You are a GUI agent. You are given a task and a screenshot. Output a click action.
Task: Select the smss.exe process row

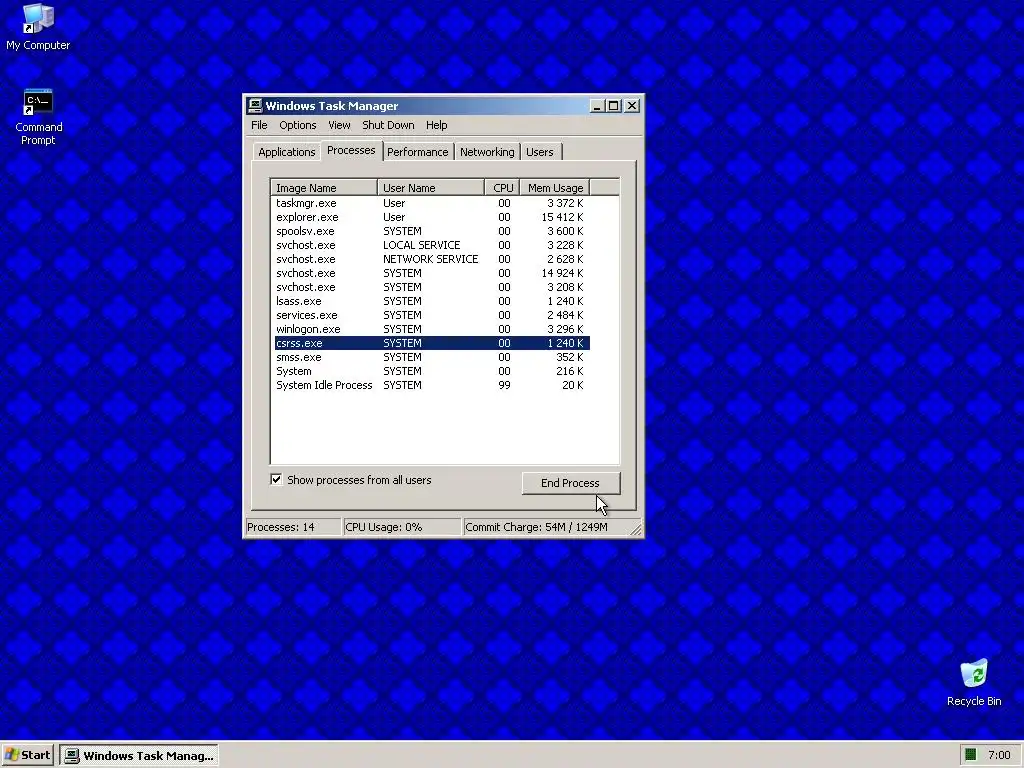[x=432, y=357]
